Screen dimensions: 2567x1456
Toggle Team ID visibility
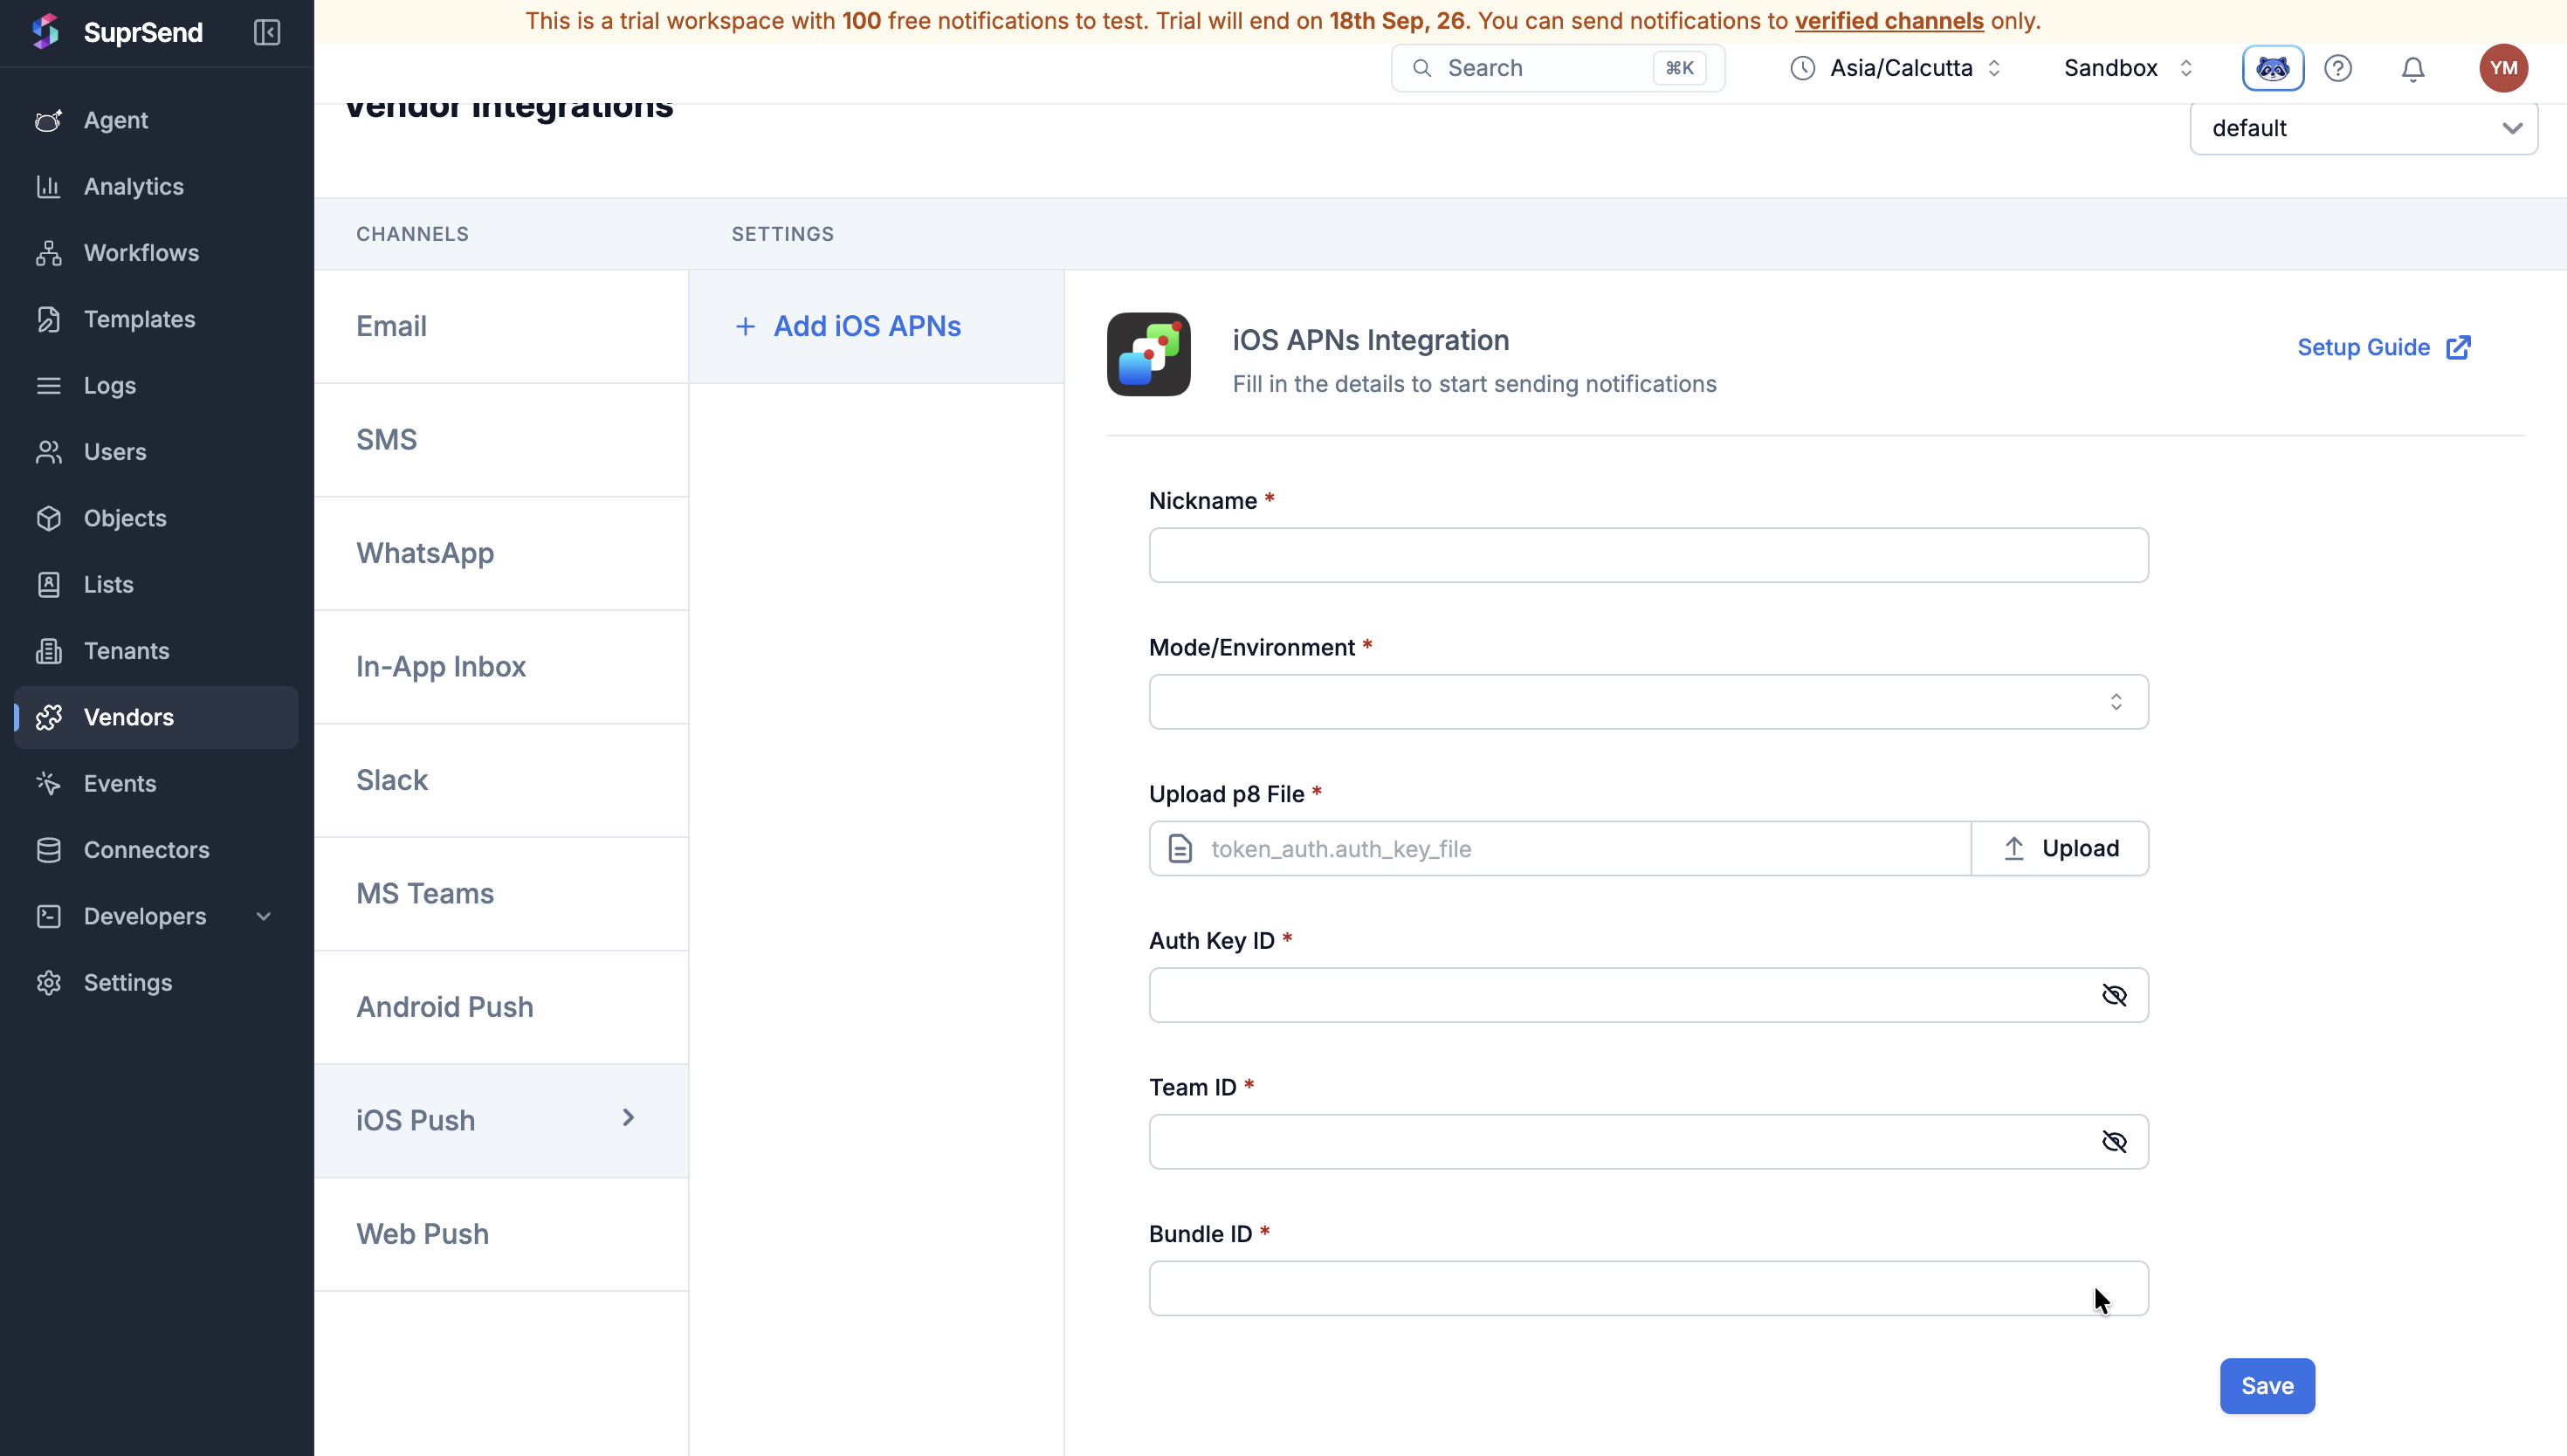point(2114,1142)
